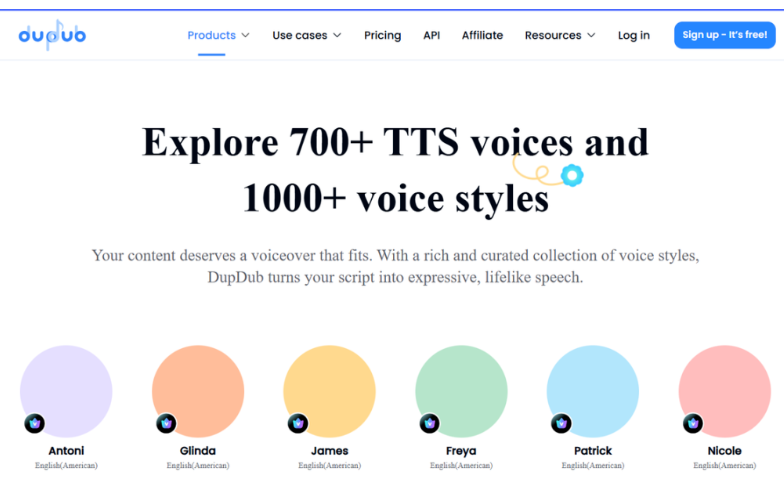Select Patrick's light blue voice avatar
The height and width of the screenshot is (483, 784).
[x=593, y=390]
